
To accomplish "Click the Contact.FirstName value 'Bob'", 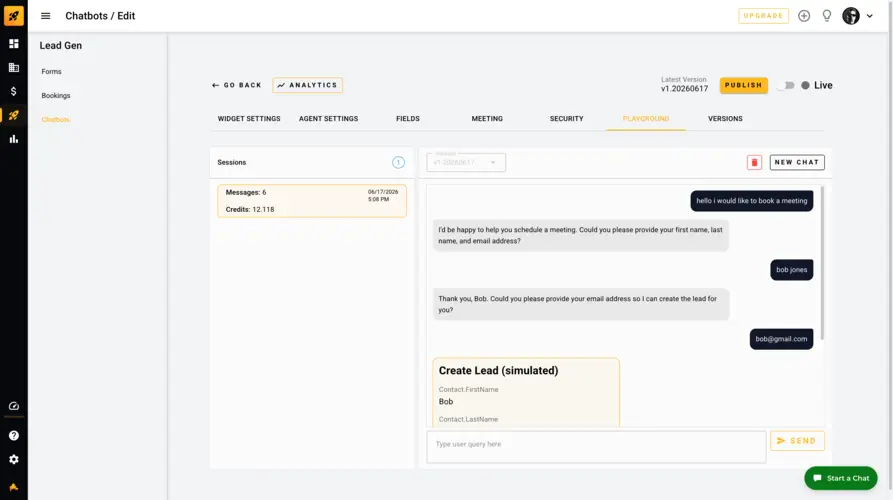I will (x=446, y=401).
